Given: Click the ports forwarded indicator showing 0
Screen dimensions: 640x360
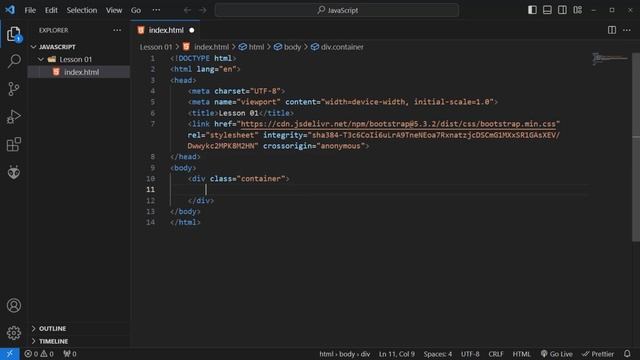Looking at the screenshot, I should click(x=70, y=354).
